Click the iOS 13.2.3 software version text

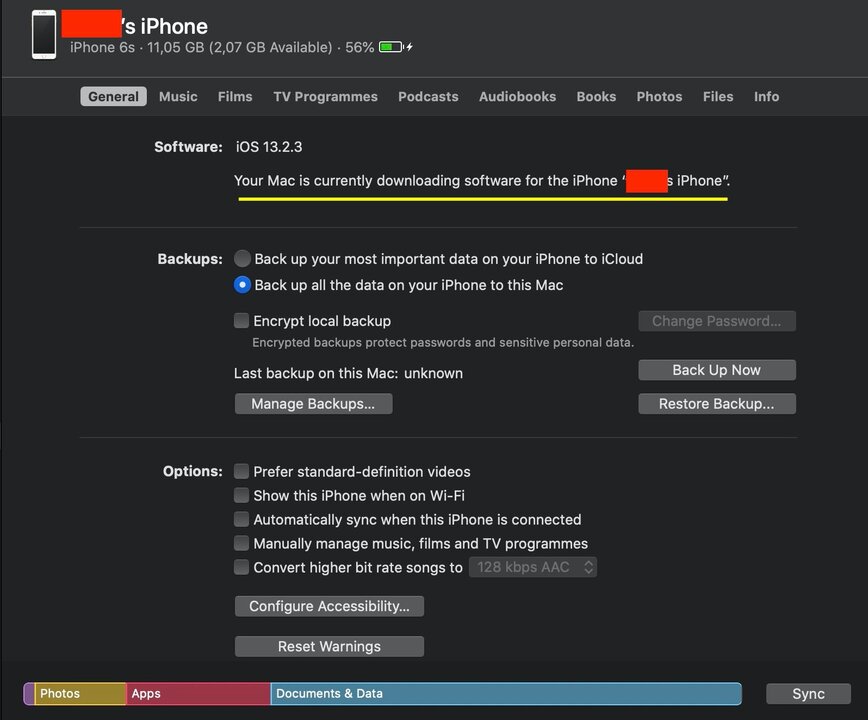click(269, 147)
